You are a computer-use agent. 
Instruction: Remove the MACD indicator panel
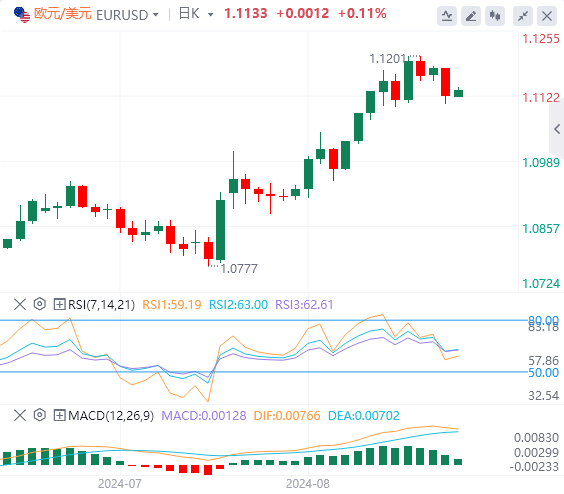pyautogui.click(x=20, y=415)
